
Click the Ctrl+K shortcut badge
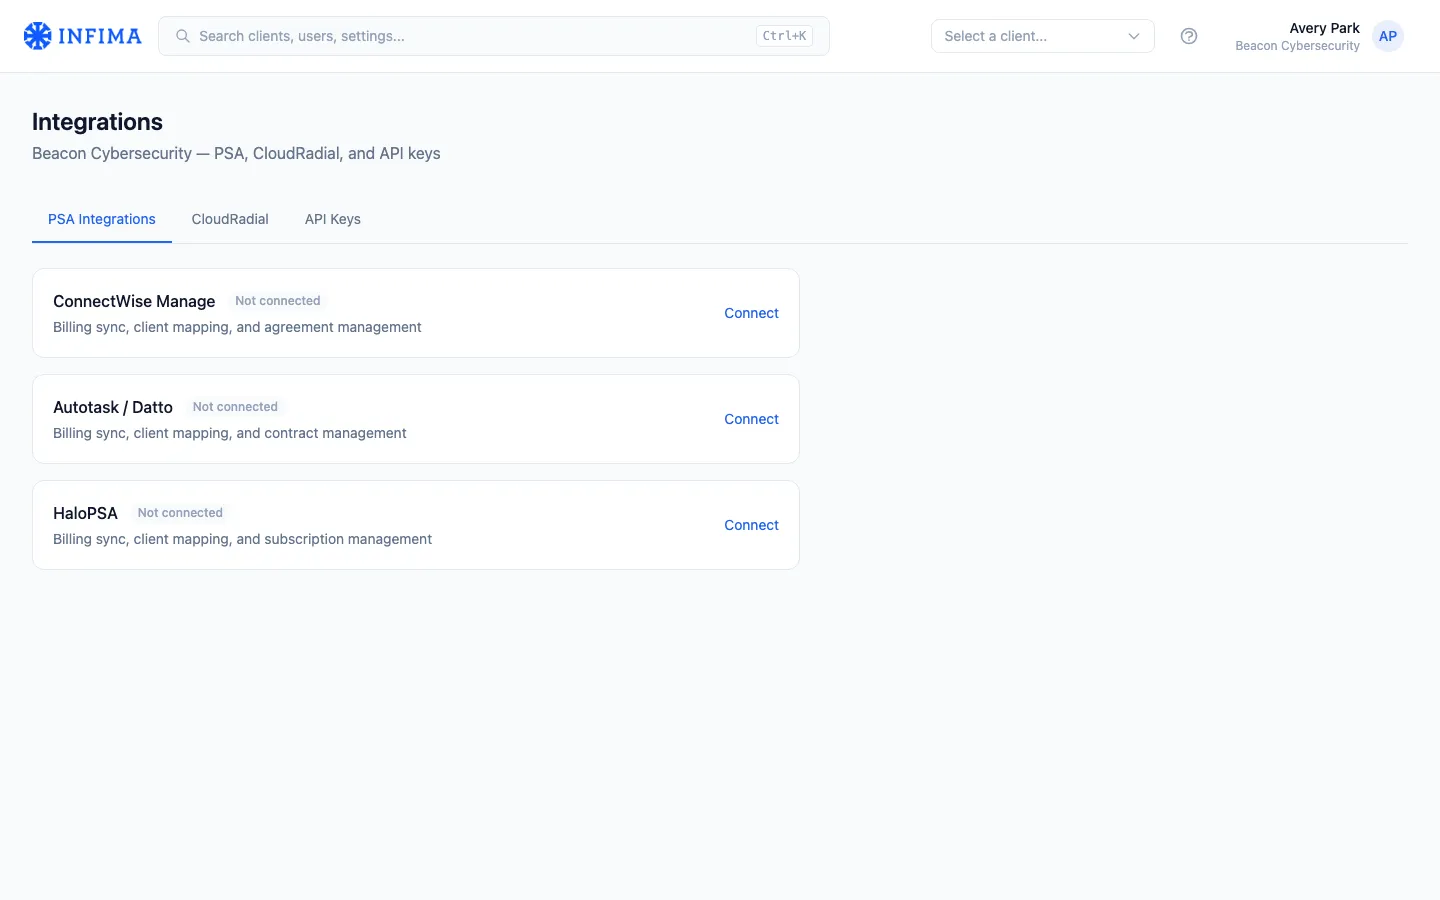point(784,36)
